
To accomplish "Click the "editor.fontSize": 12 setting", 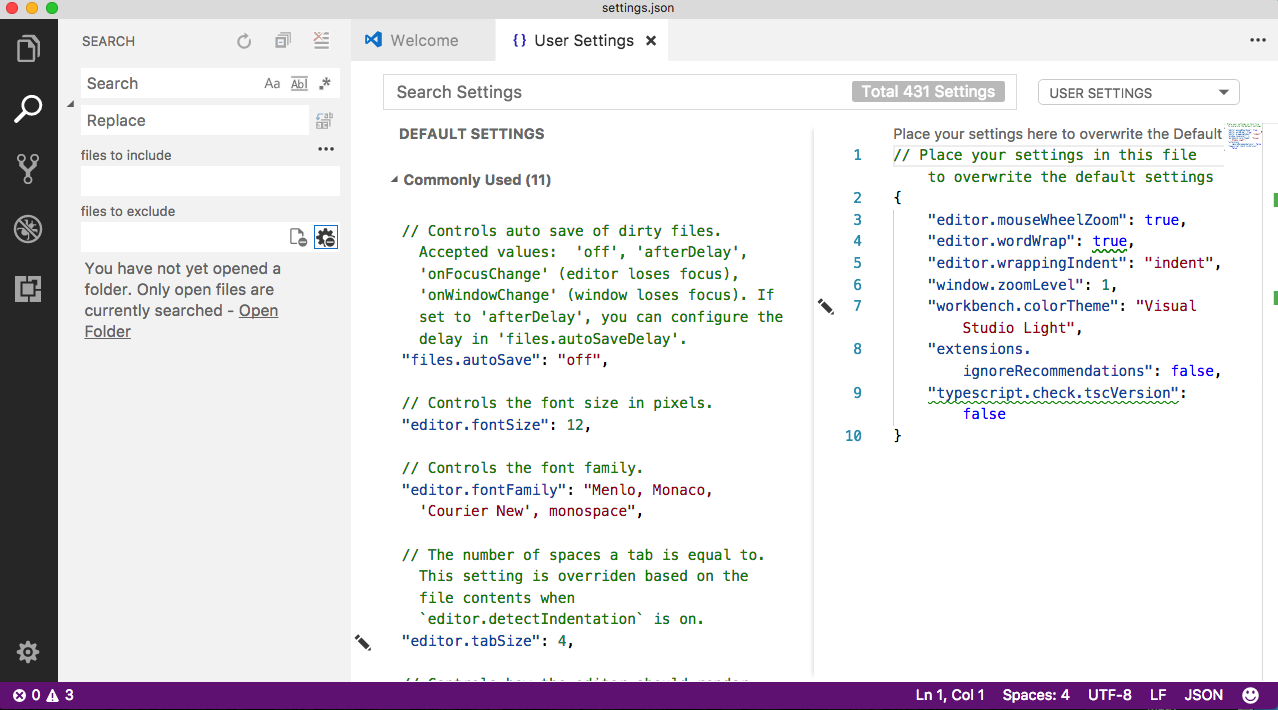I will pos(496,425).
